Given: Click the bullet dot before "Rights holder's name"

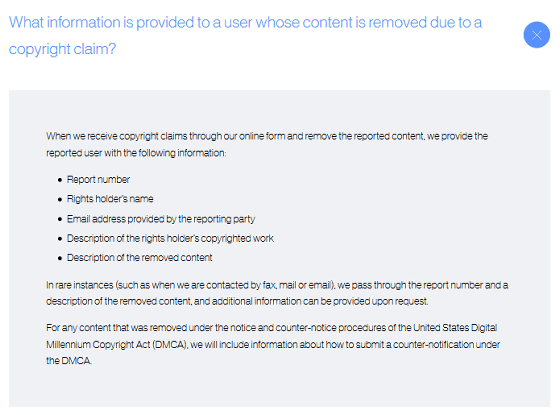Looking at the screenshot, I should (60, 200).
